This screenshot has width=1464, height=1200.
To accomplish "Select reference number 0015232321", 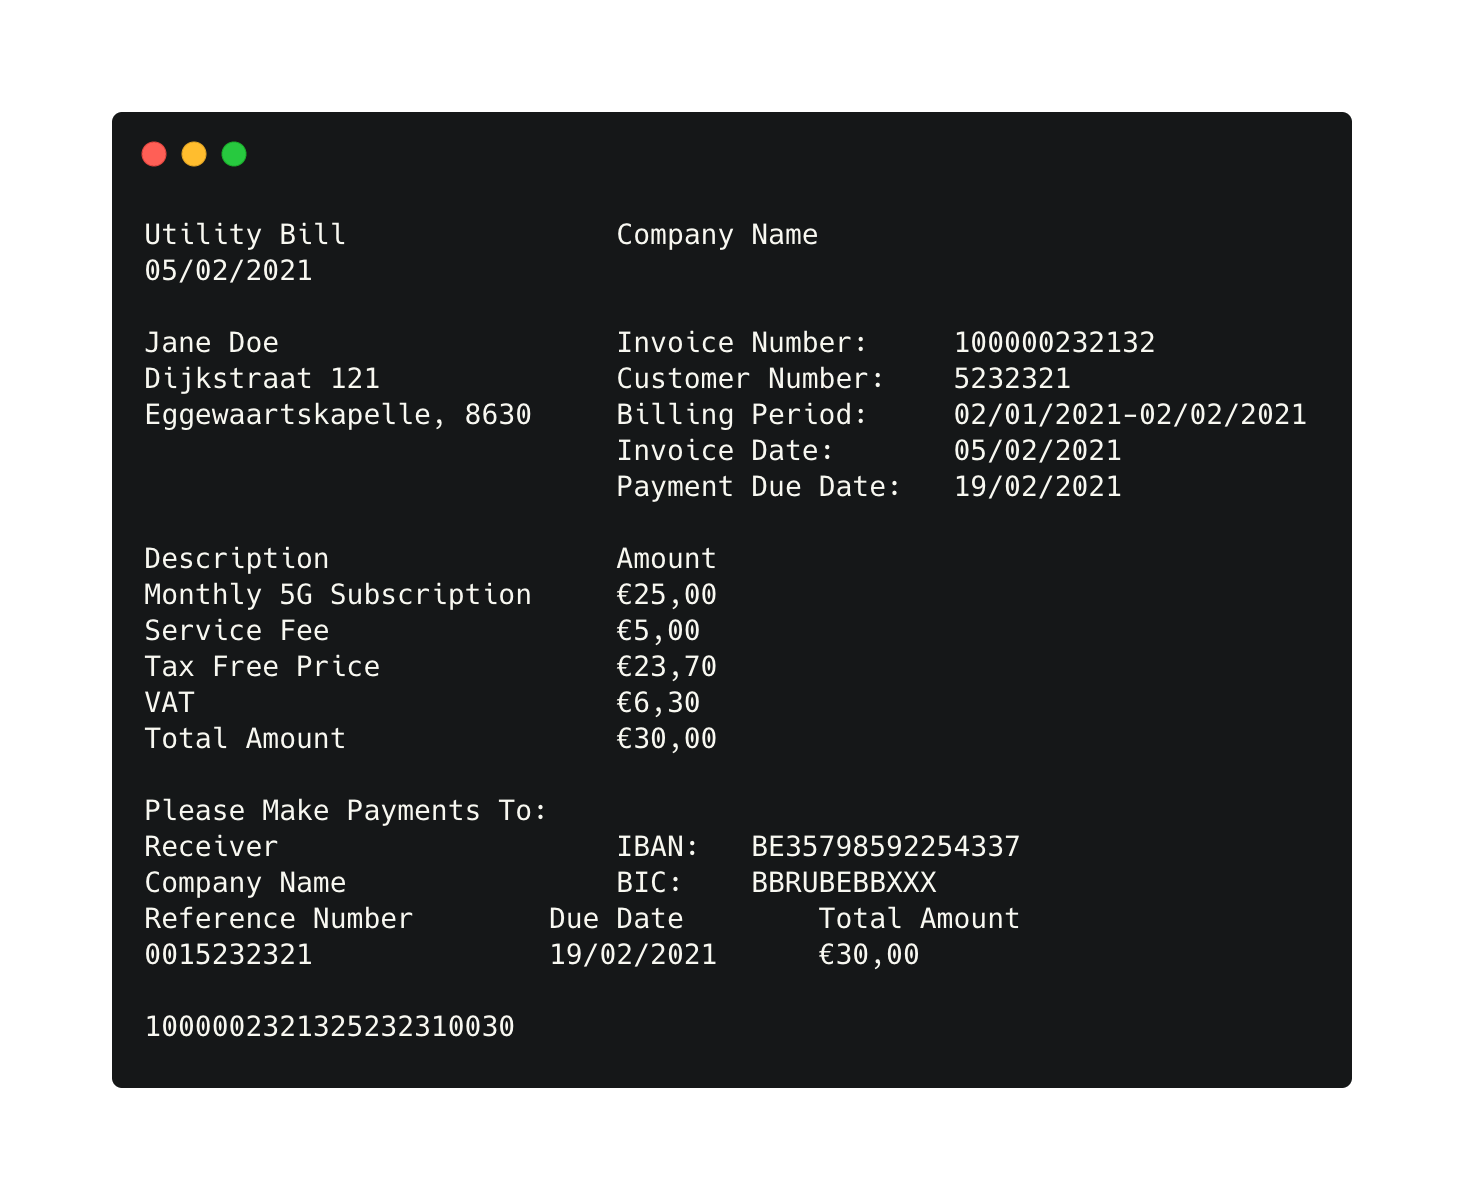I will pos(228,954).
